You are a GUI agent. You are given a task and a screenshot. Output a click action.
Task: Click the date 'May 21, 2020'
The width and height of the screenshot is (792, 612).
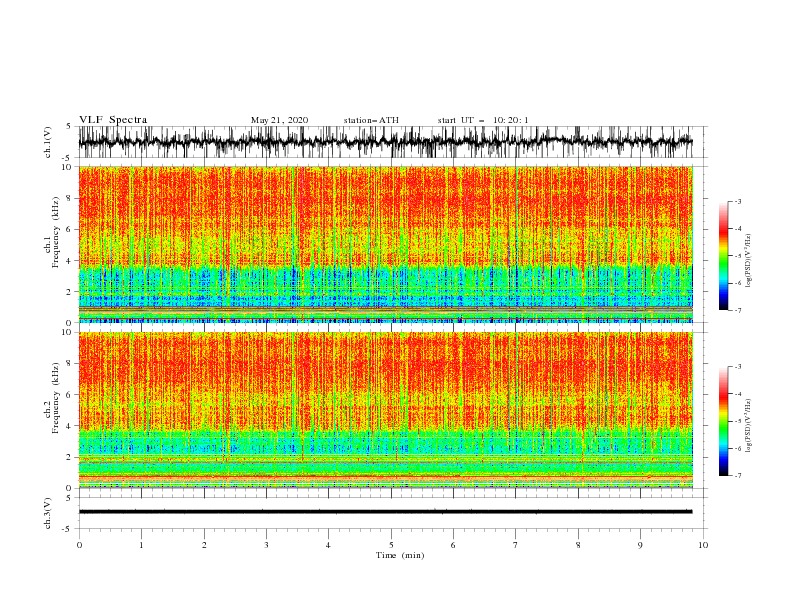point(279,120)
